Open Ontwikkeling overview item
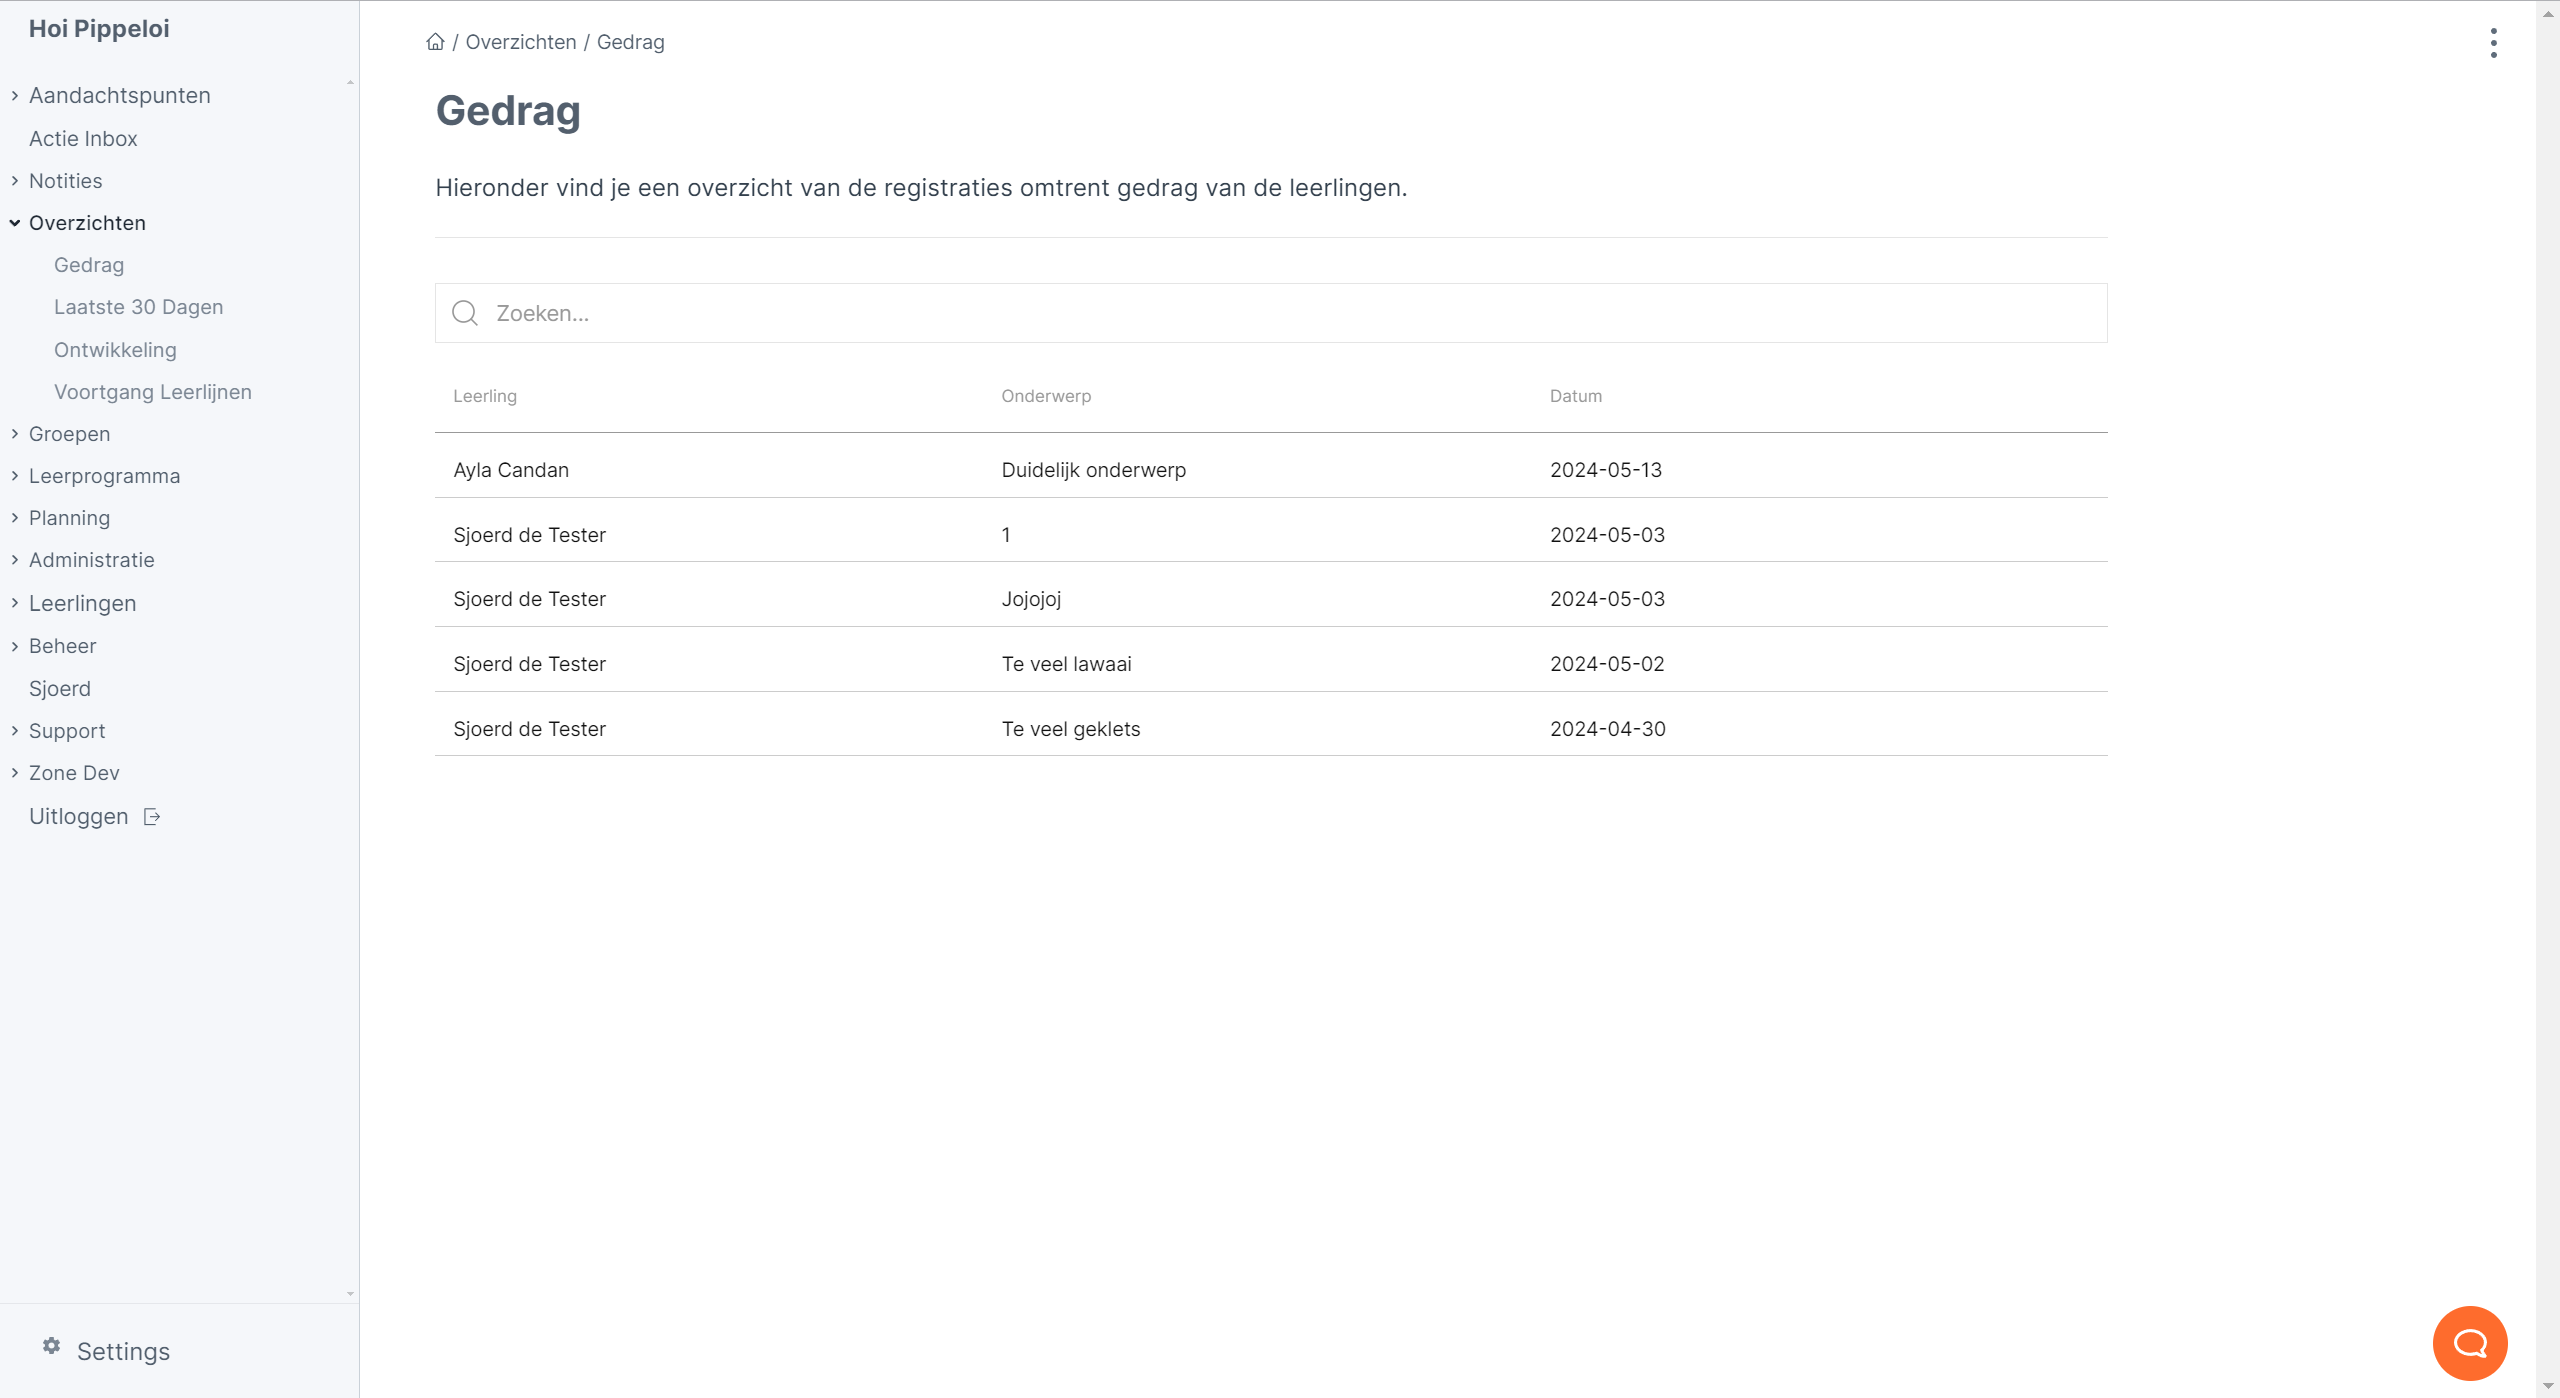This screenshot has height=1398, width=2560. pyautogui.click(x=115, y=350)
